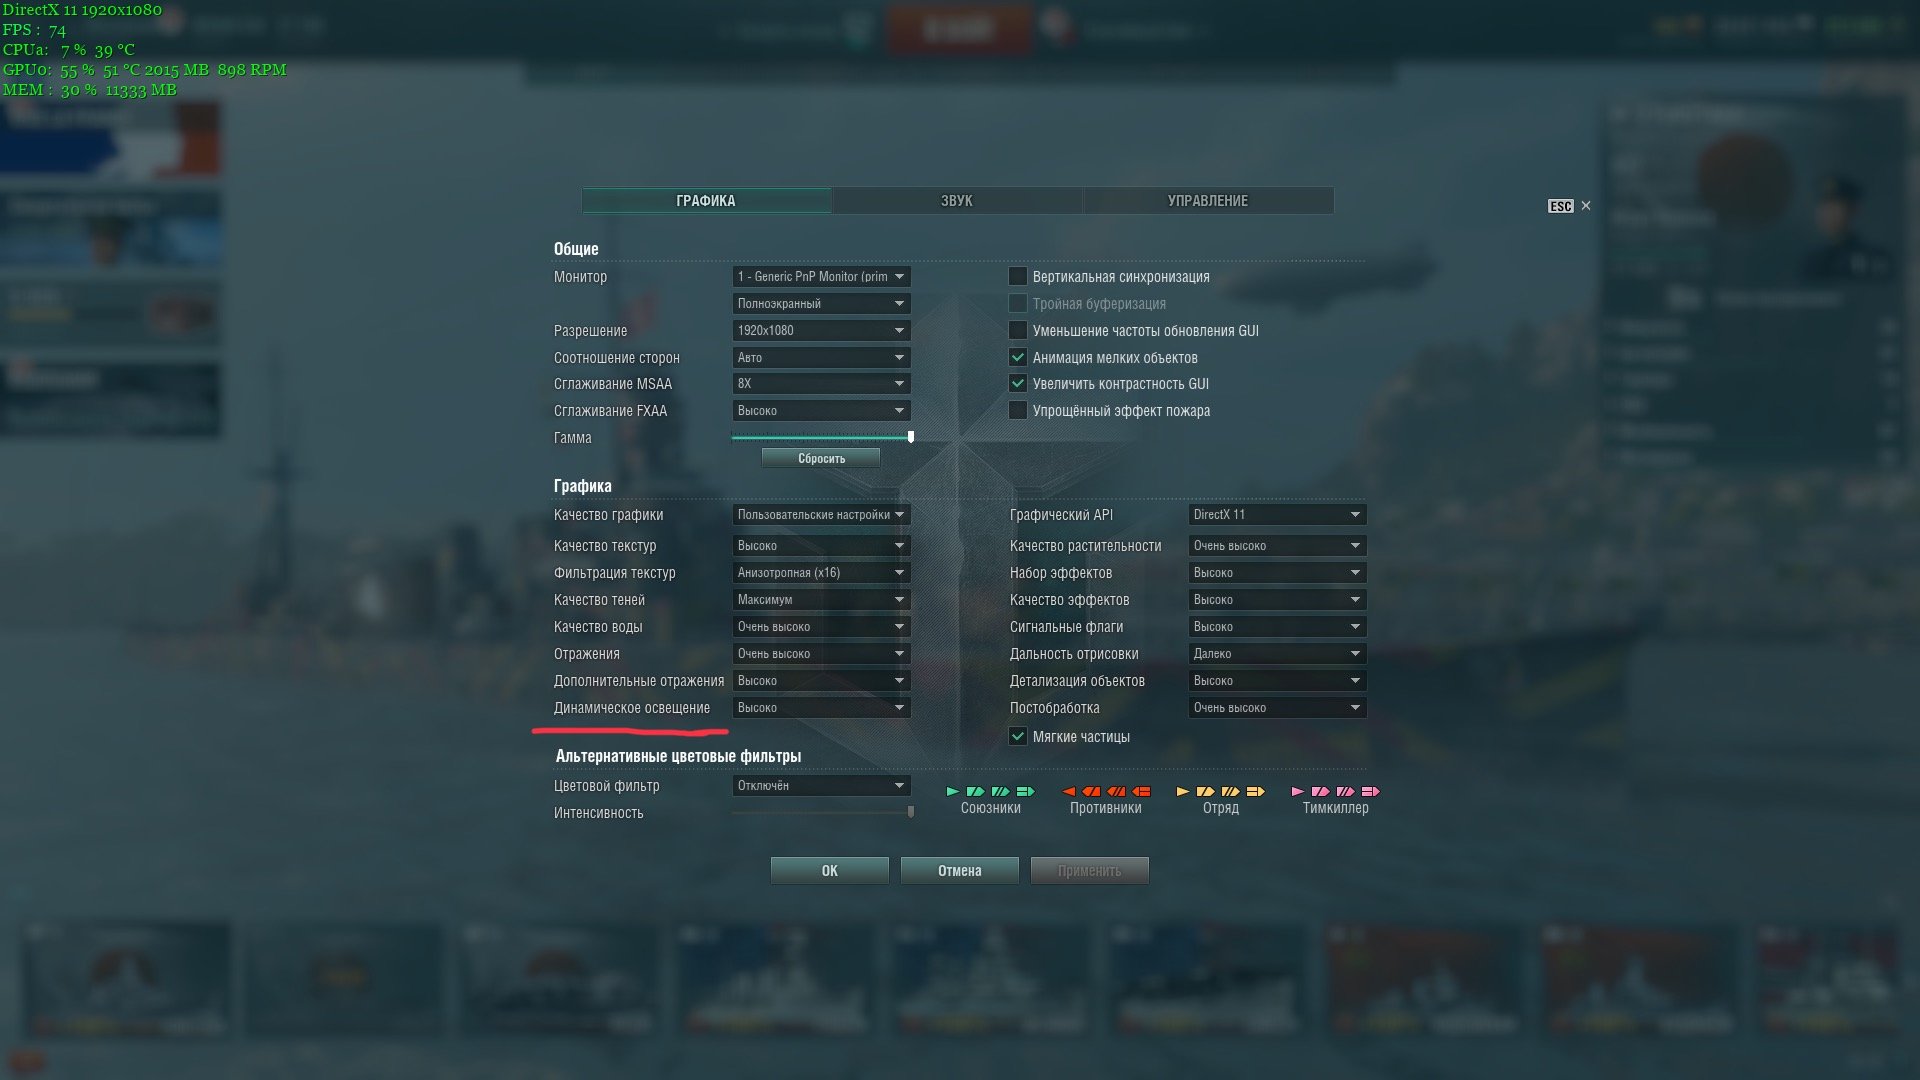The width and height of the screenshot is (1920, 1080).
Task: Click the ОК button
Action: 830,870
